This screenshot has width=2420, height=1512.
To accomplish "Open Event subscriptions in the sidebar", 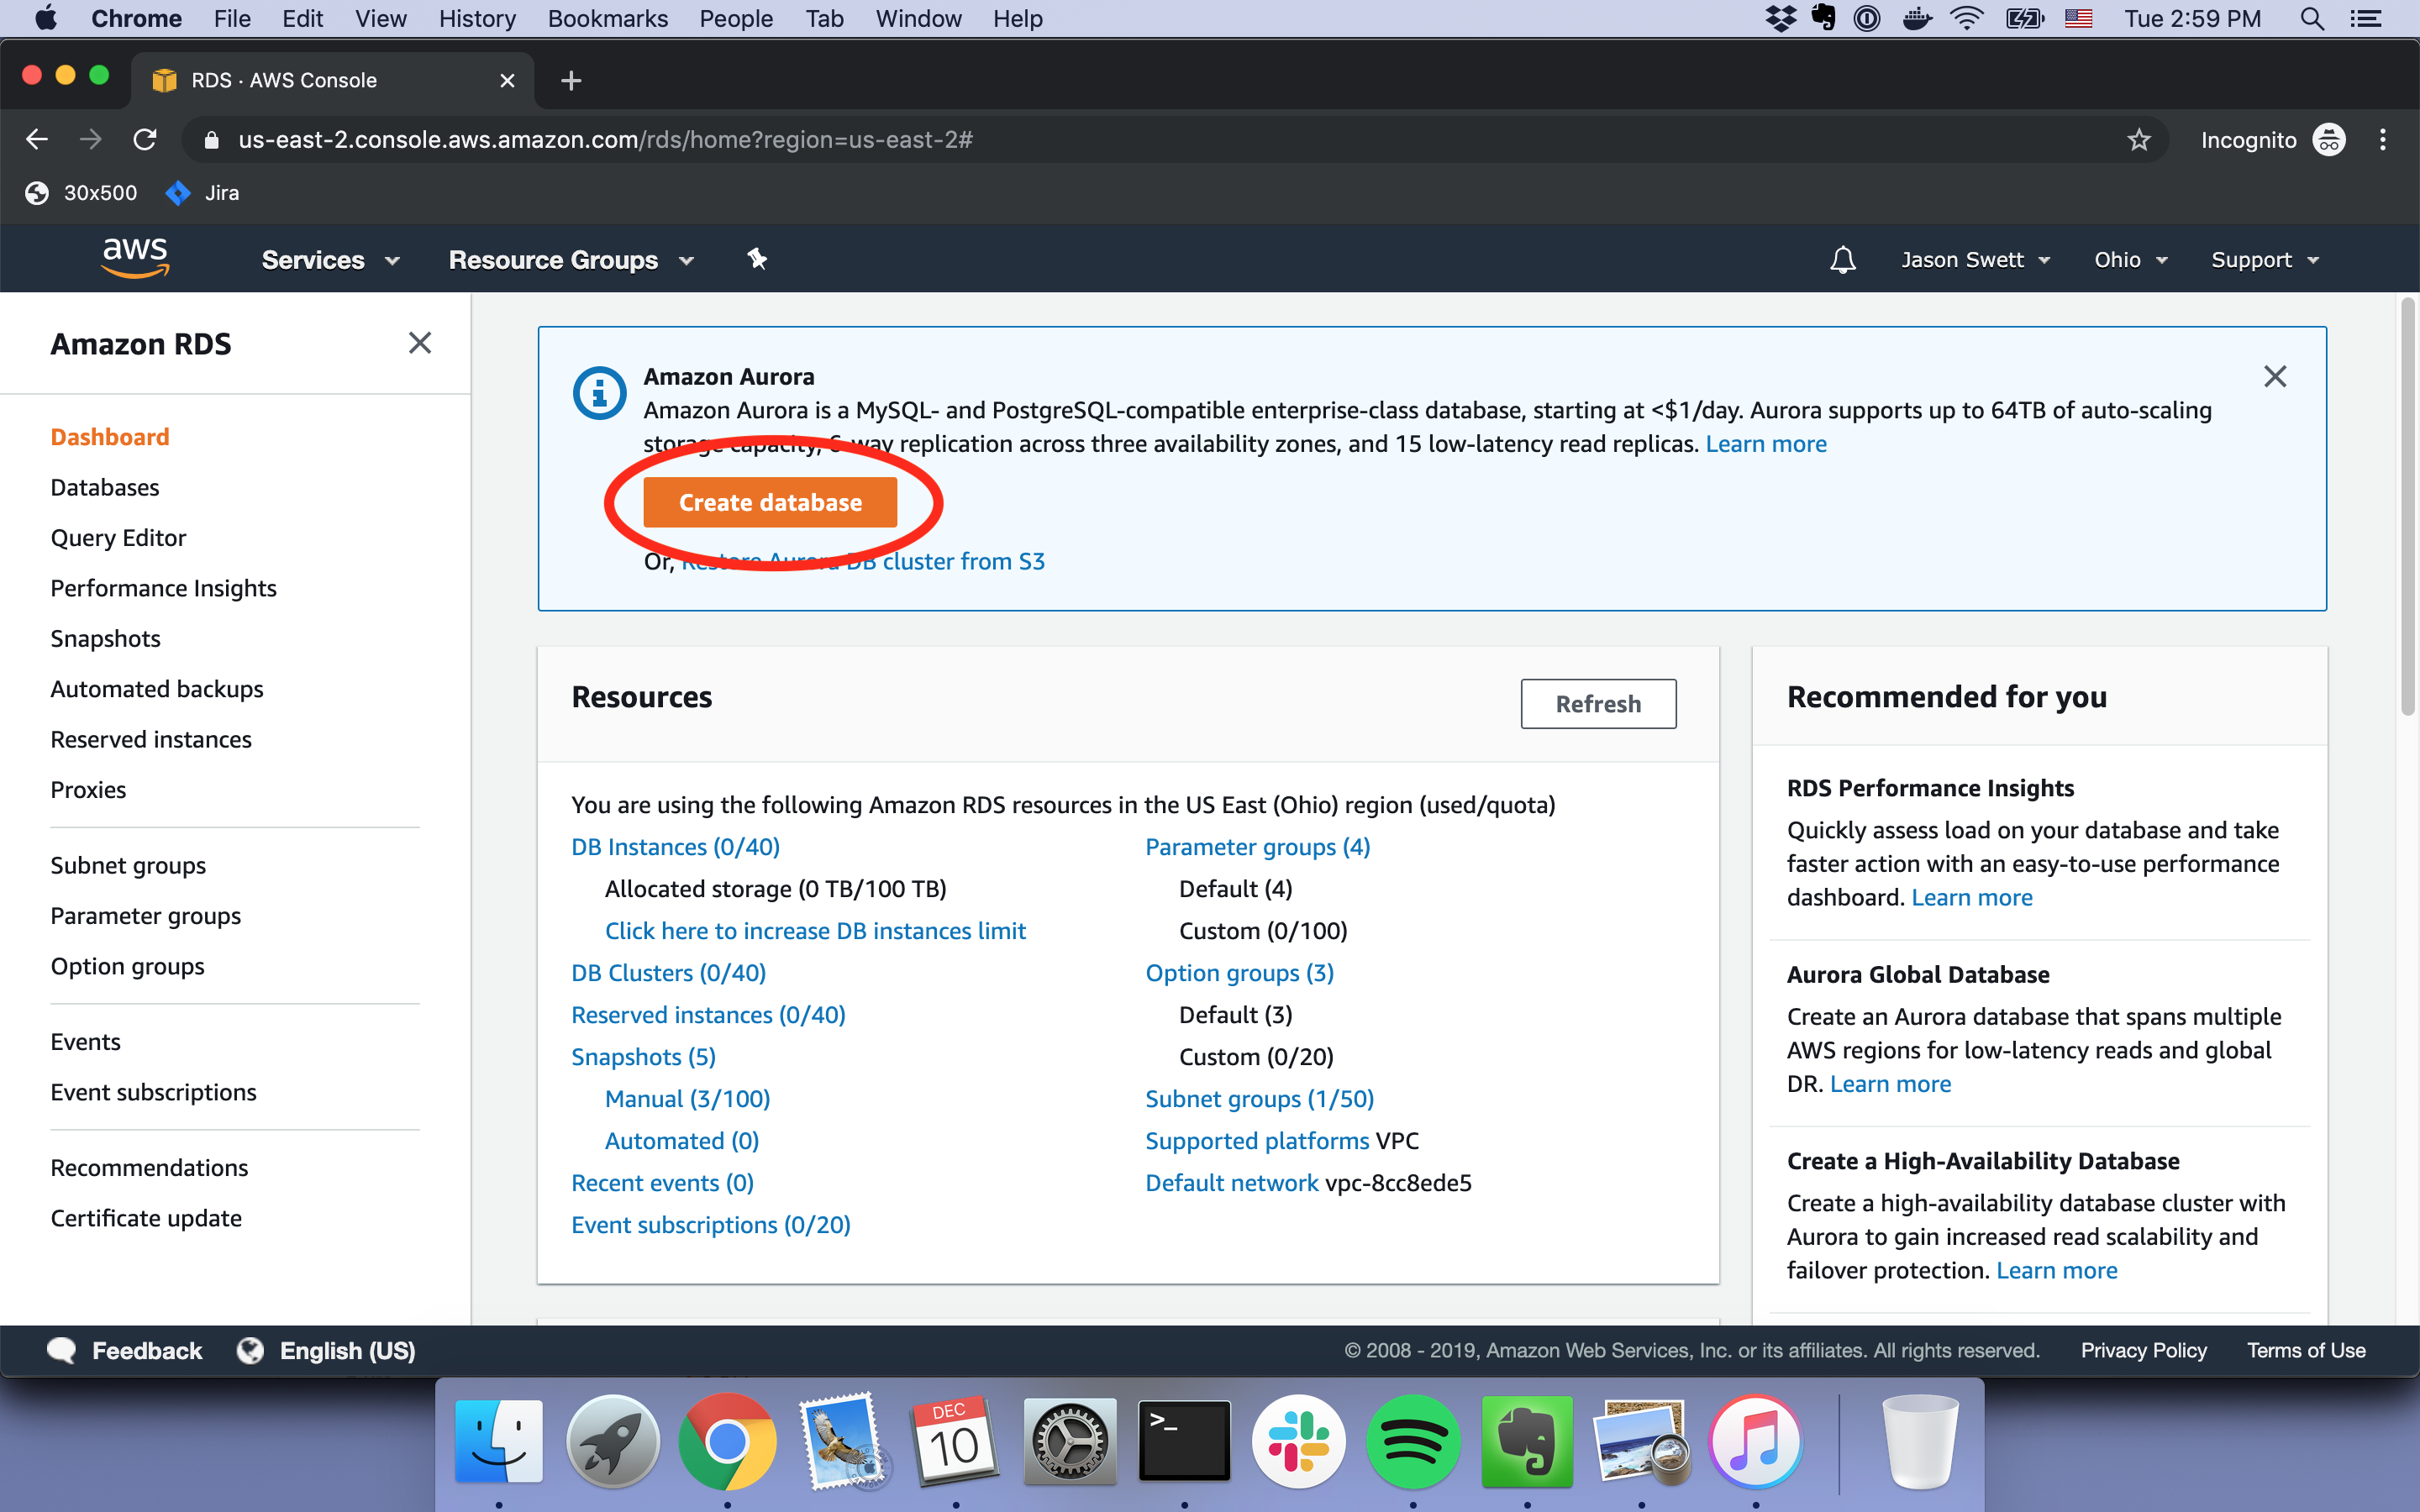I will pos(153,1091).
